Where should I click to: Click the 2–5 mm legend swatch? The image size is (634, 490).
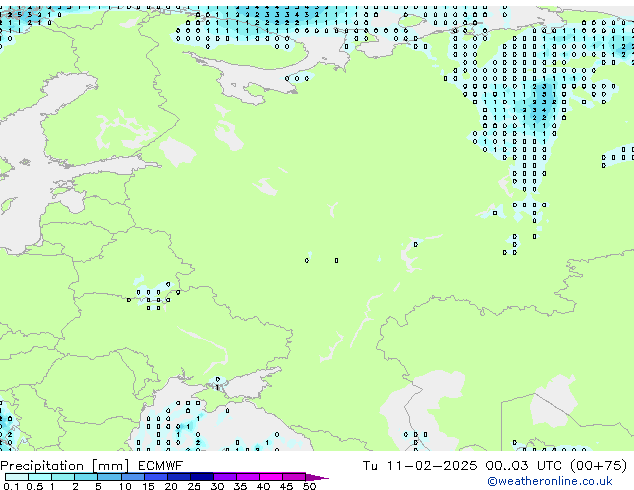pyautogui.click(x=86, y=477)
